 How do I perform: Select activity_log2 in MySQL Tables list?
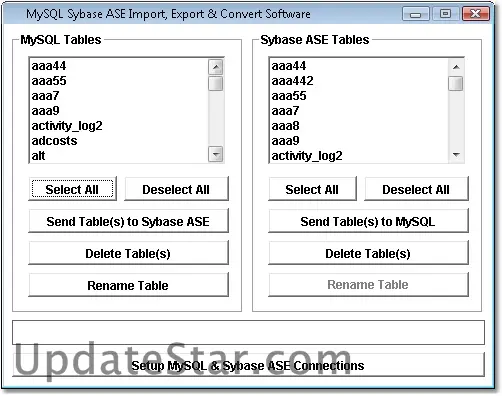119,126
